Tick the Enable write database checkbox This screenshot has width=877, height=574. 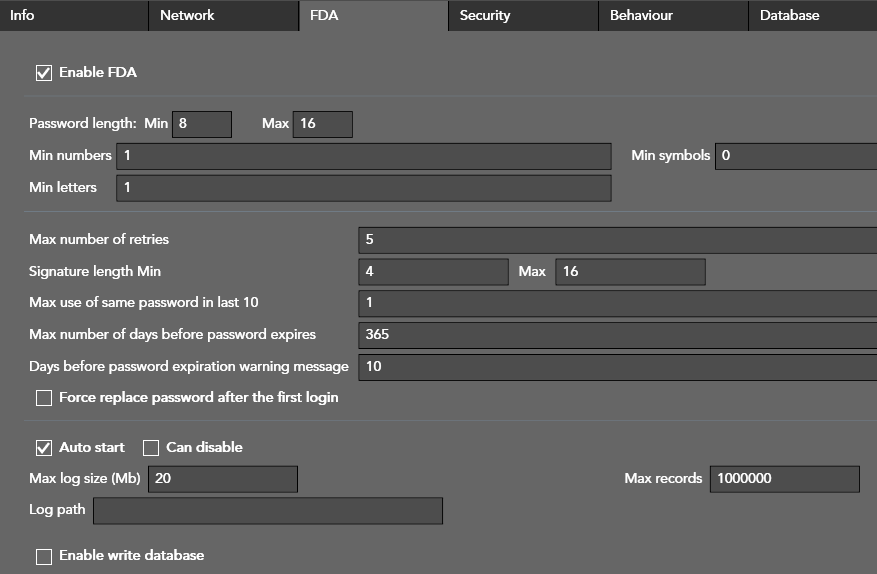44,556
